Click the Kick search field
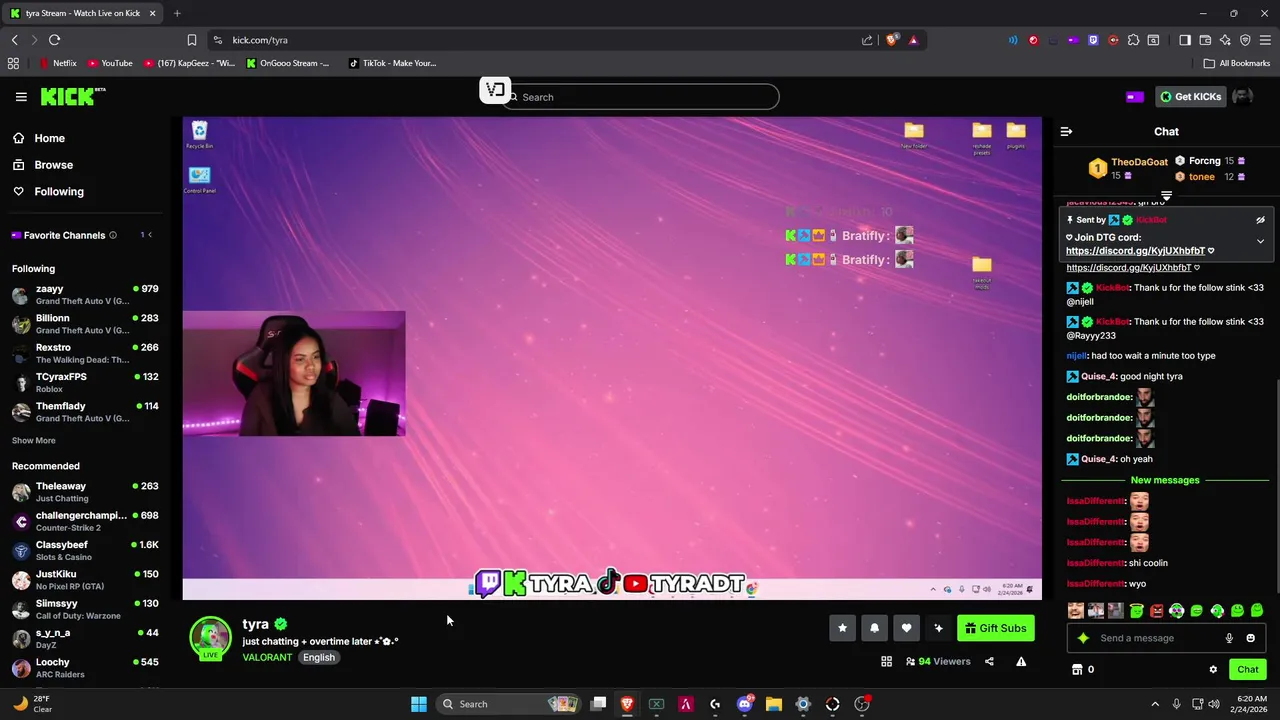1280x720 pixels. click(640, 97)
